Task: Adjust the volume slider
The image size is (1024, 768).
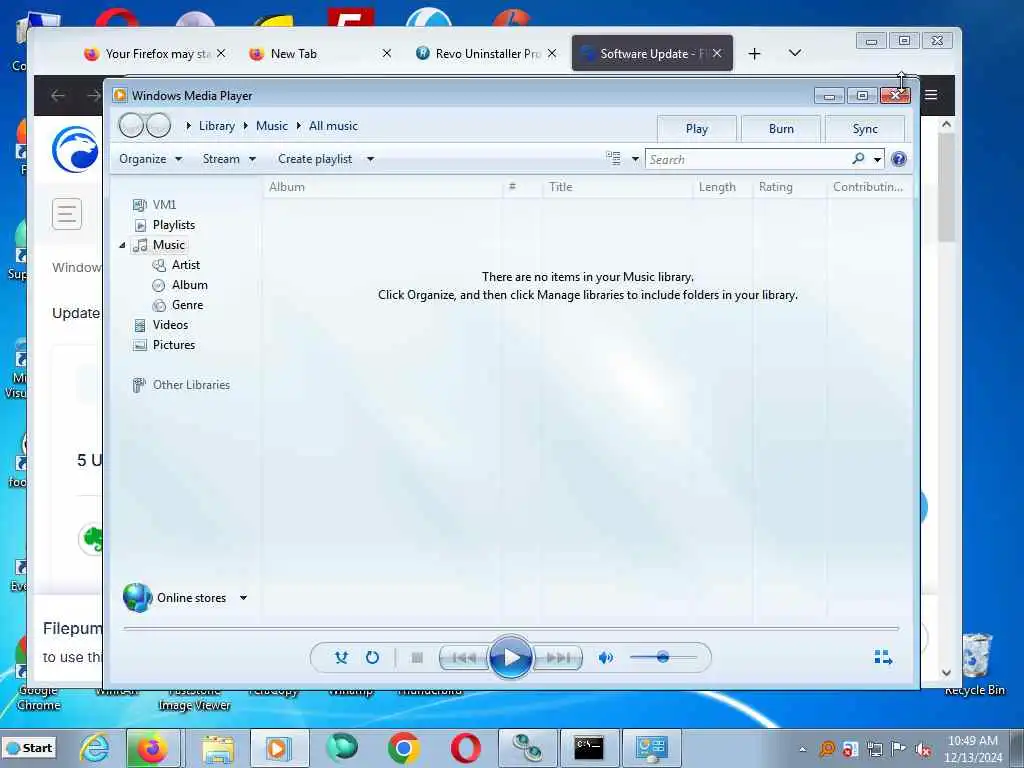Action: [664, 657]
